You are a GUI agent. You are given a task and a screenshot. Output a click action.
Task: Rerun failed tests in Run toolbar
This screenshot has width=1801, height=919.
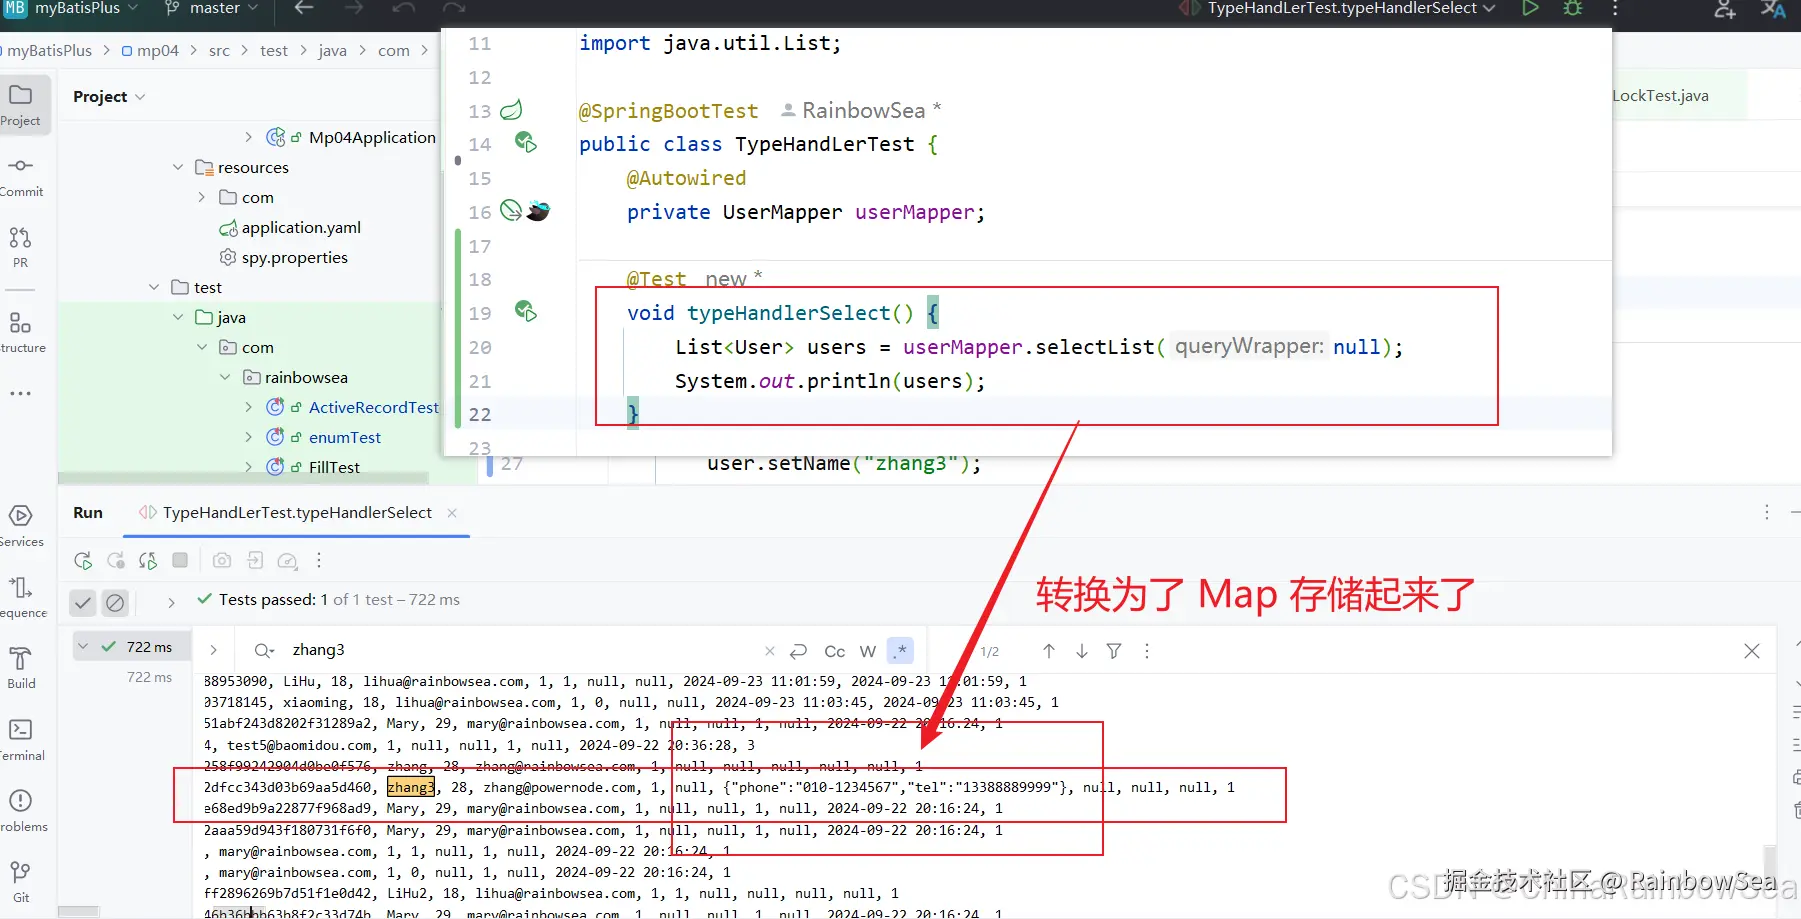[x=116, y=561]
